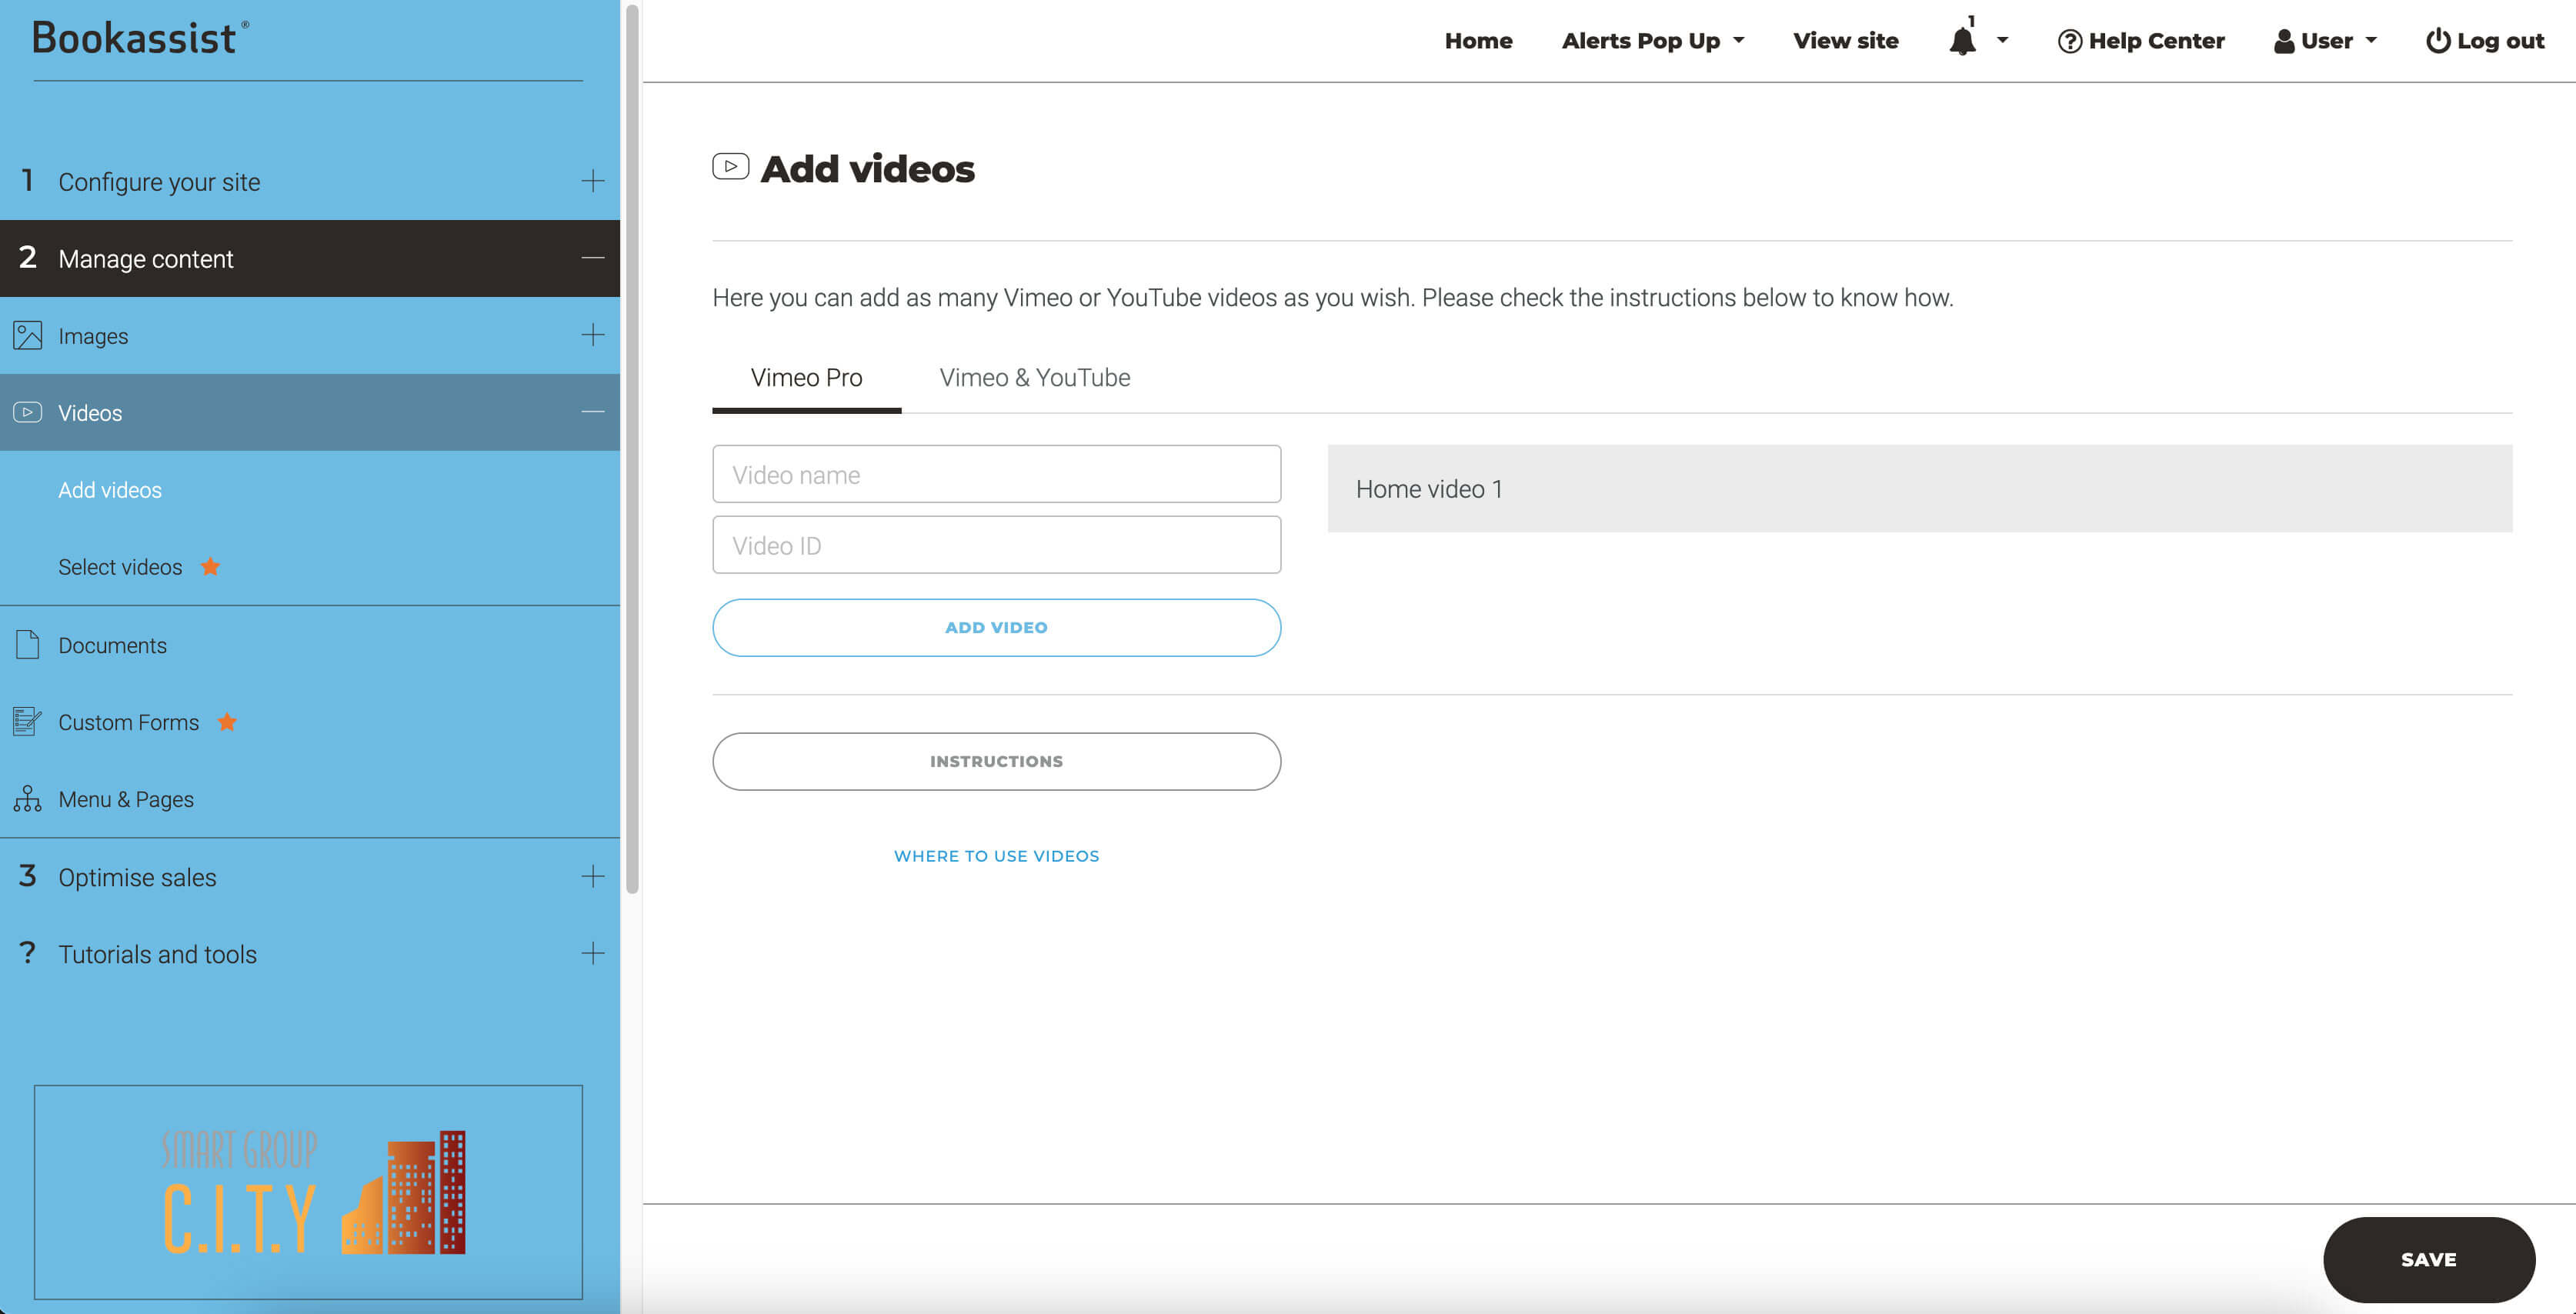The image size is (2576, 1314).
Task: Click the notification bell icon
Action: [x=1962, y=41]
